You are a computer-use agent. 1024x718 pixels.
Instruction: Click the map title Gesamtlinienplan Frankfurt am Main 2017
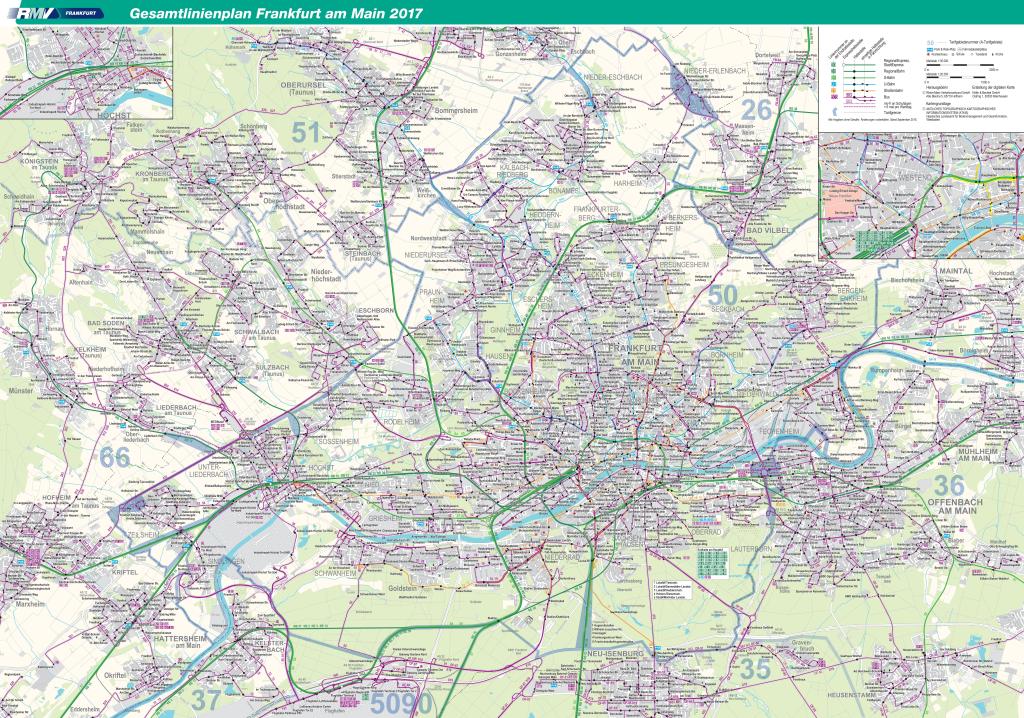(x=269, y=14)
